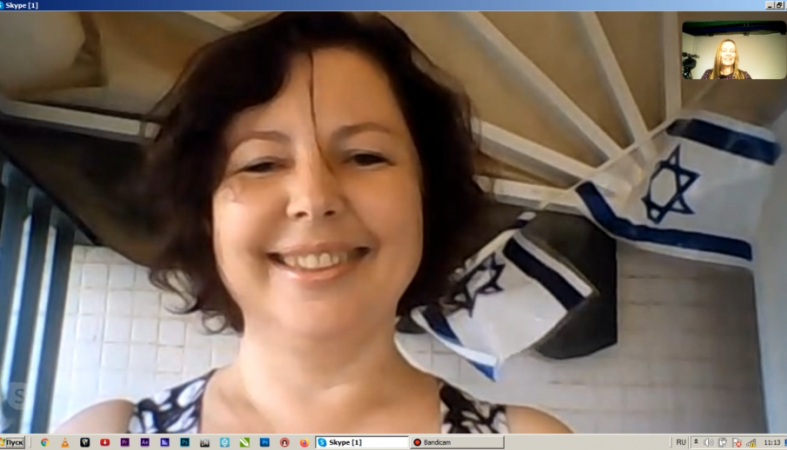Open the purple Adobe Media Encoder icon
Viewport: 787px width, 450px height.
[165, 442]
